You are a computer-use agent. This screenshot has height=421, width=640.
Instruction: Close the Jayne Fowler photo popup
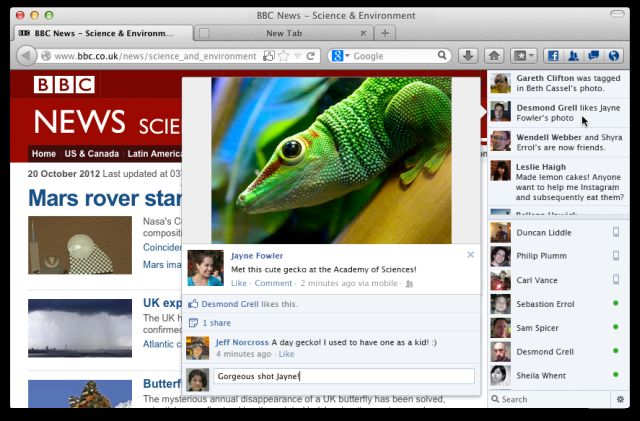click(470, 255)
